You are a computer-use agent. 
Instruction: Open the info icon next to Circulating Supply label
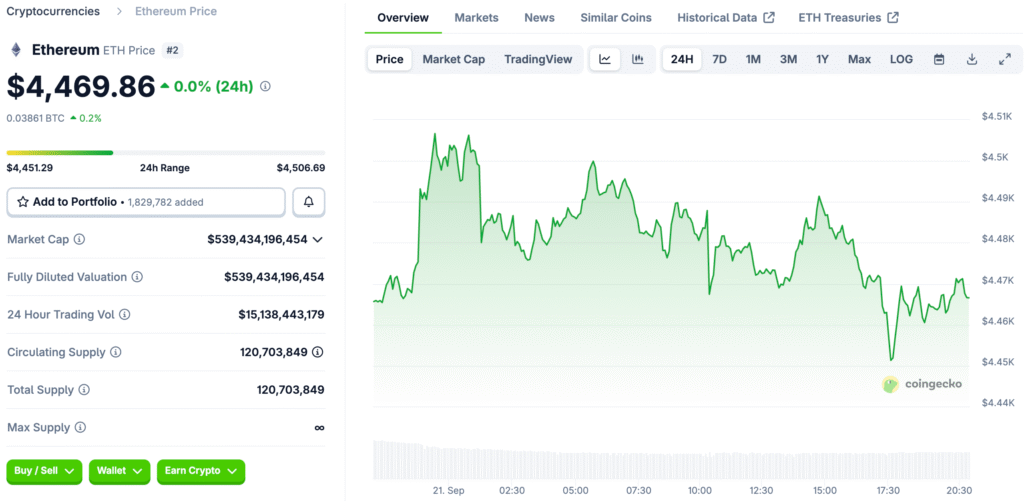tap(116, 352)
